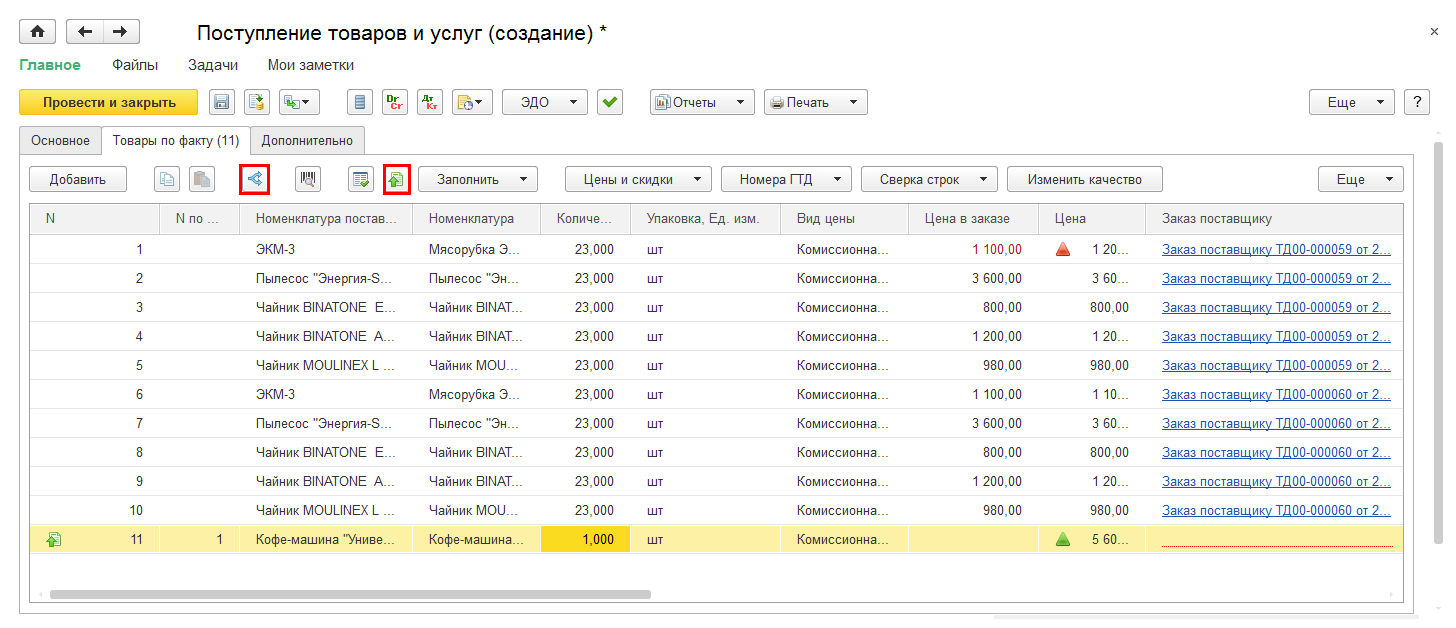The height and width of the screenshot is (628, 1456).
Task: Click the barcode search icon
Action: point(309,180)
